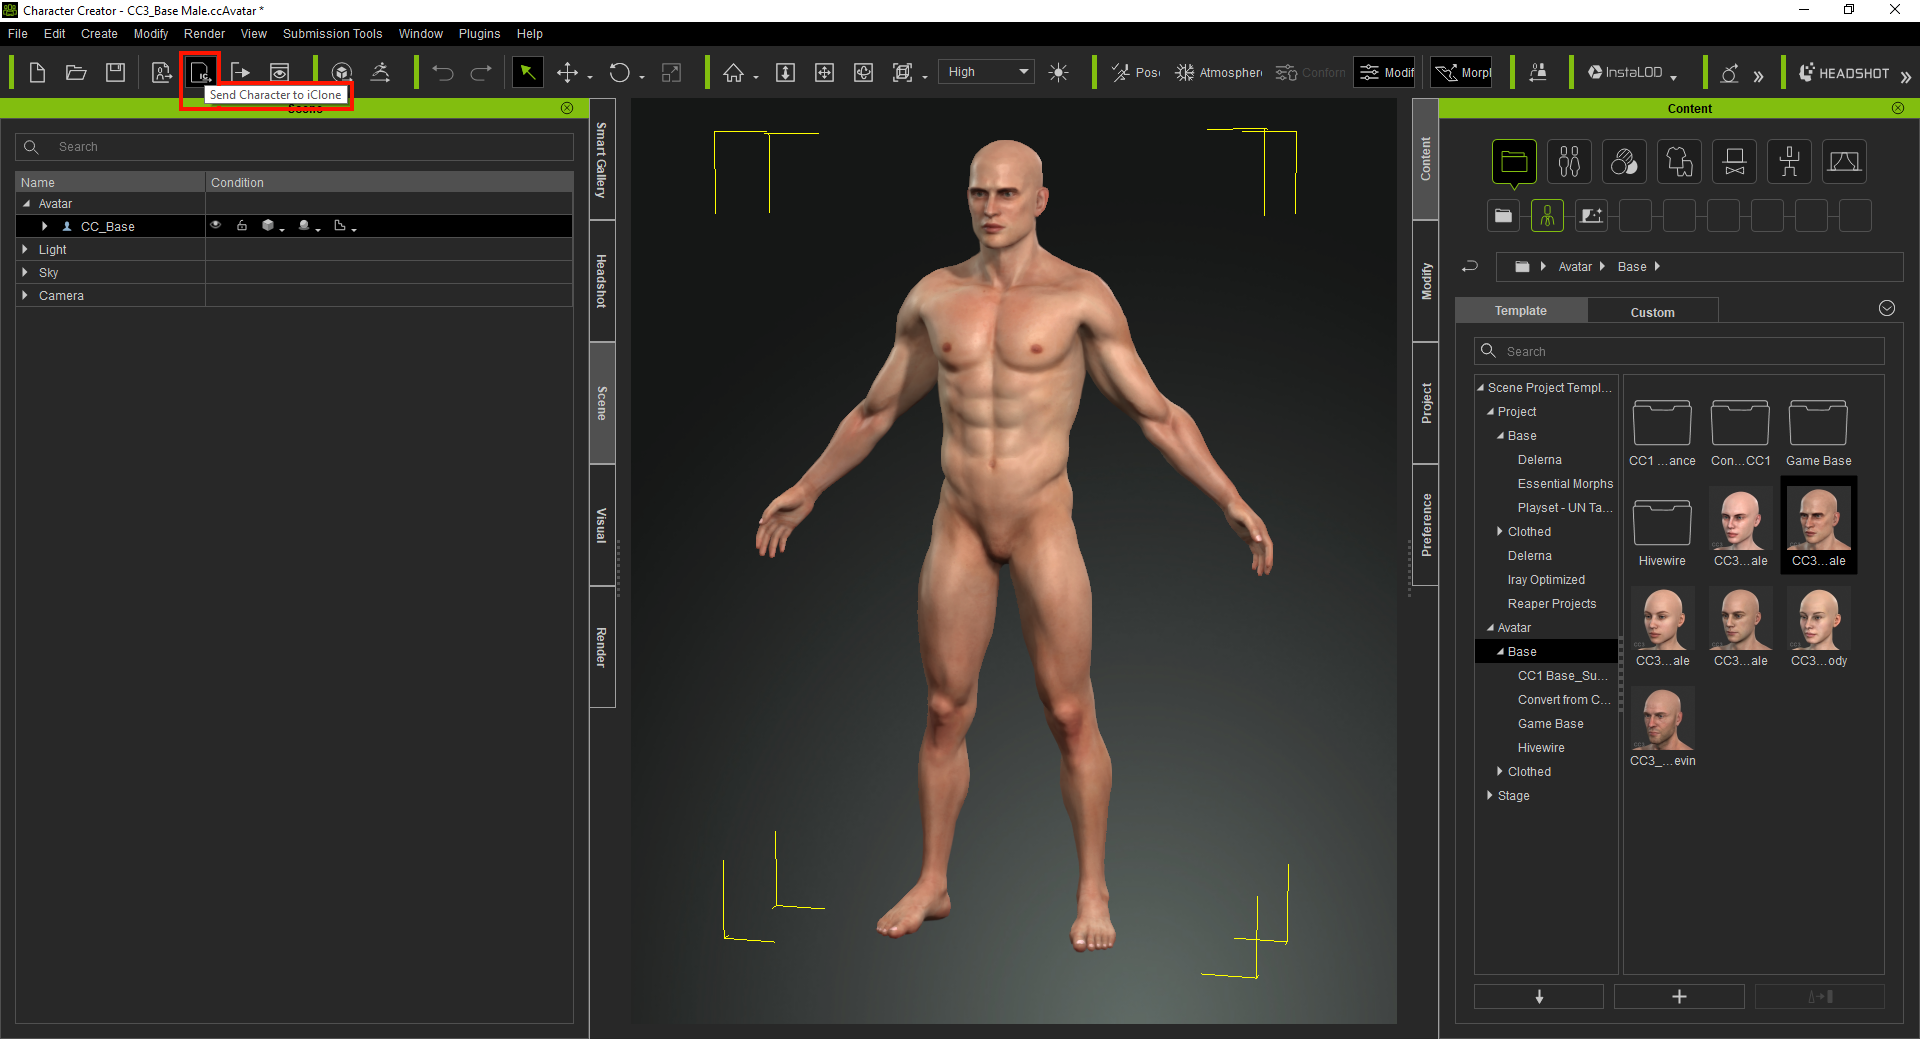Select the Cloth category icon in Content
1923x1039 pixels.
[x=1679, y=162]
